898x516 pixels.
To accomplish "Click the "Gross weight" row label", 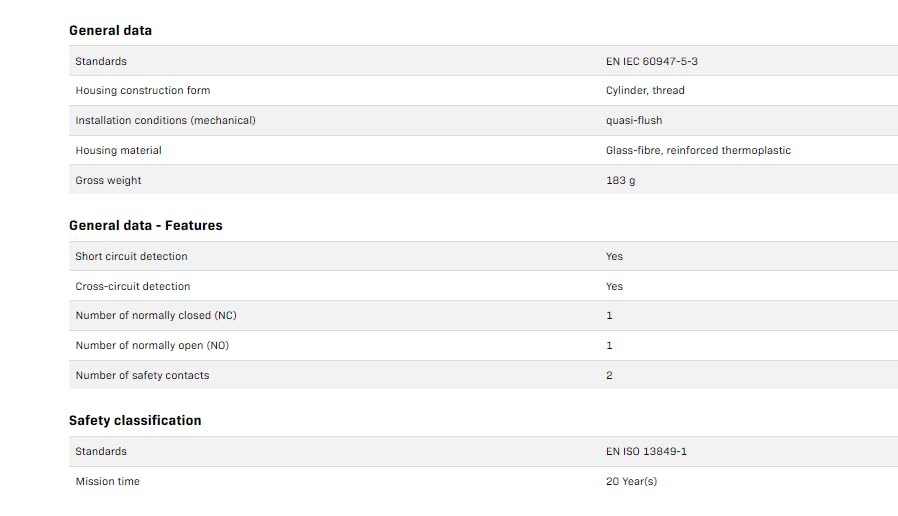I will [x=108, y=180].
